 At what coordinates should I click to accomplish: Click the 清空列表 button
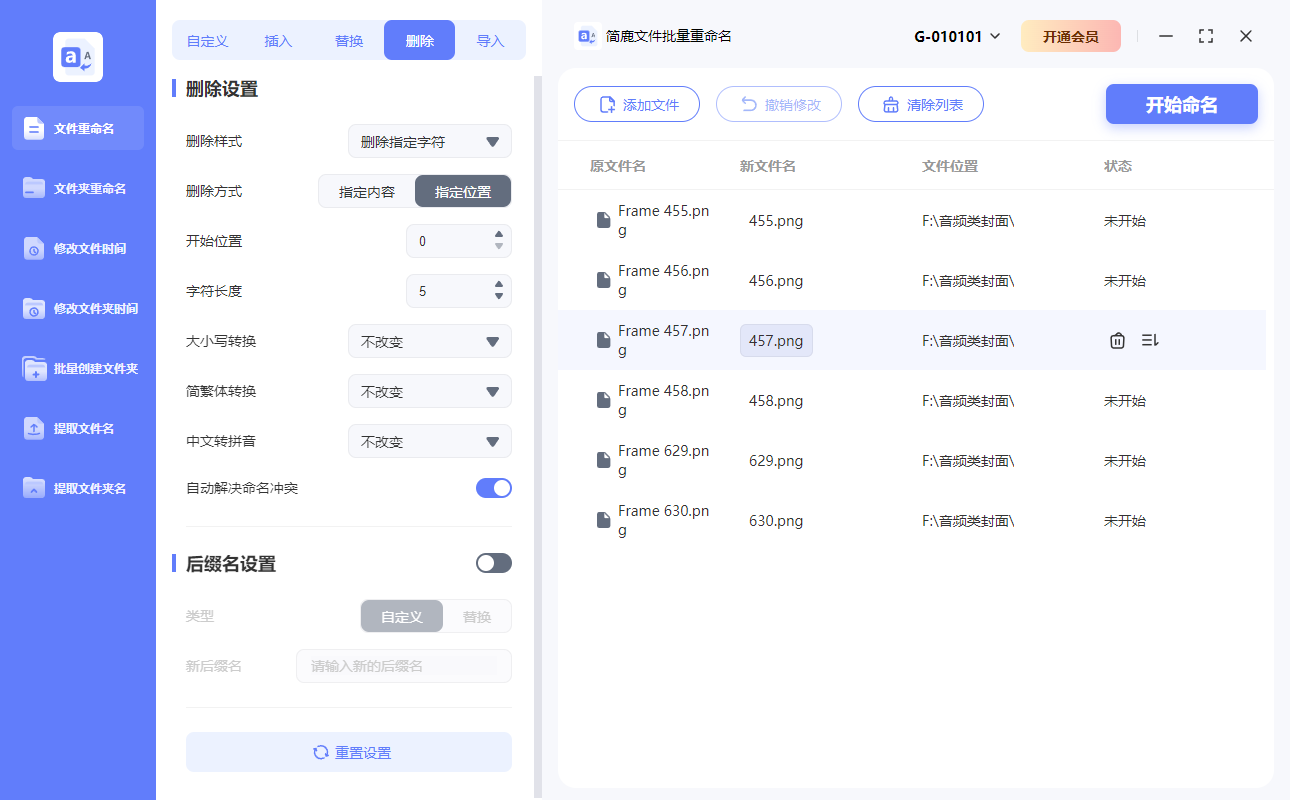pos(920,104)
